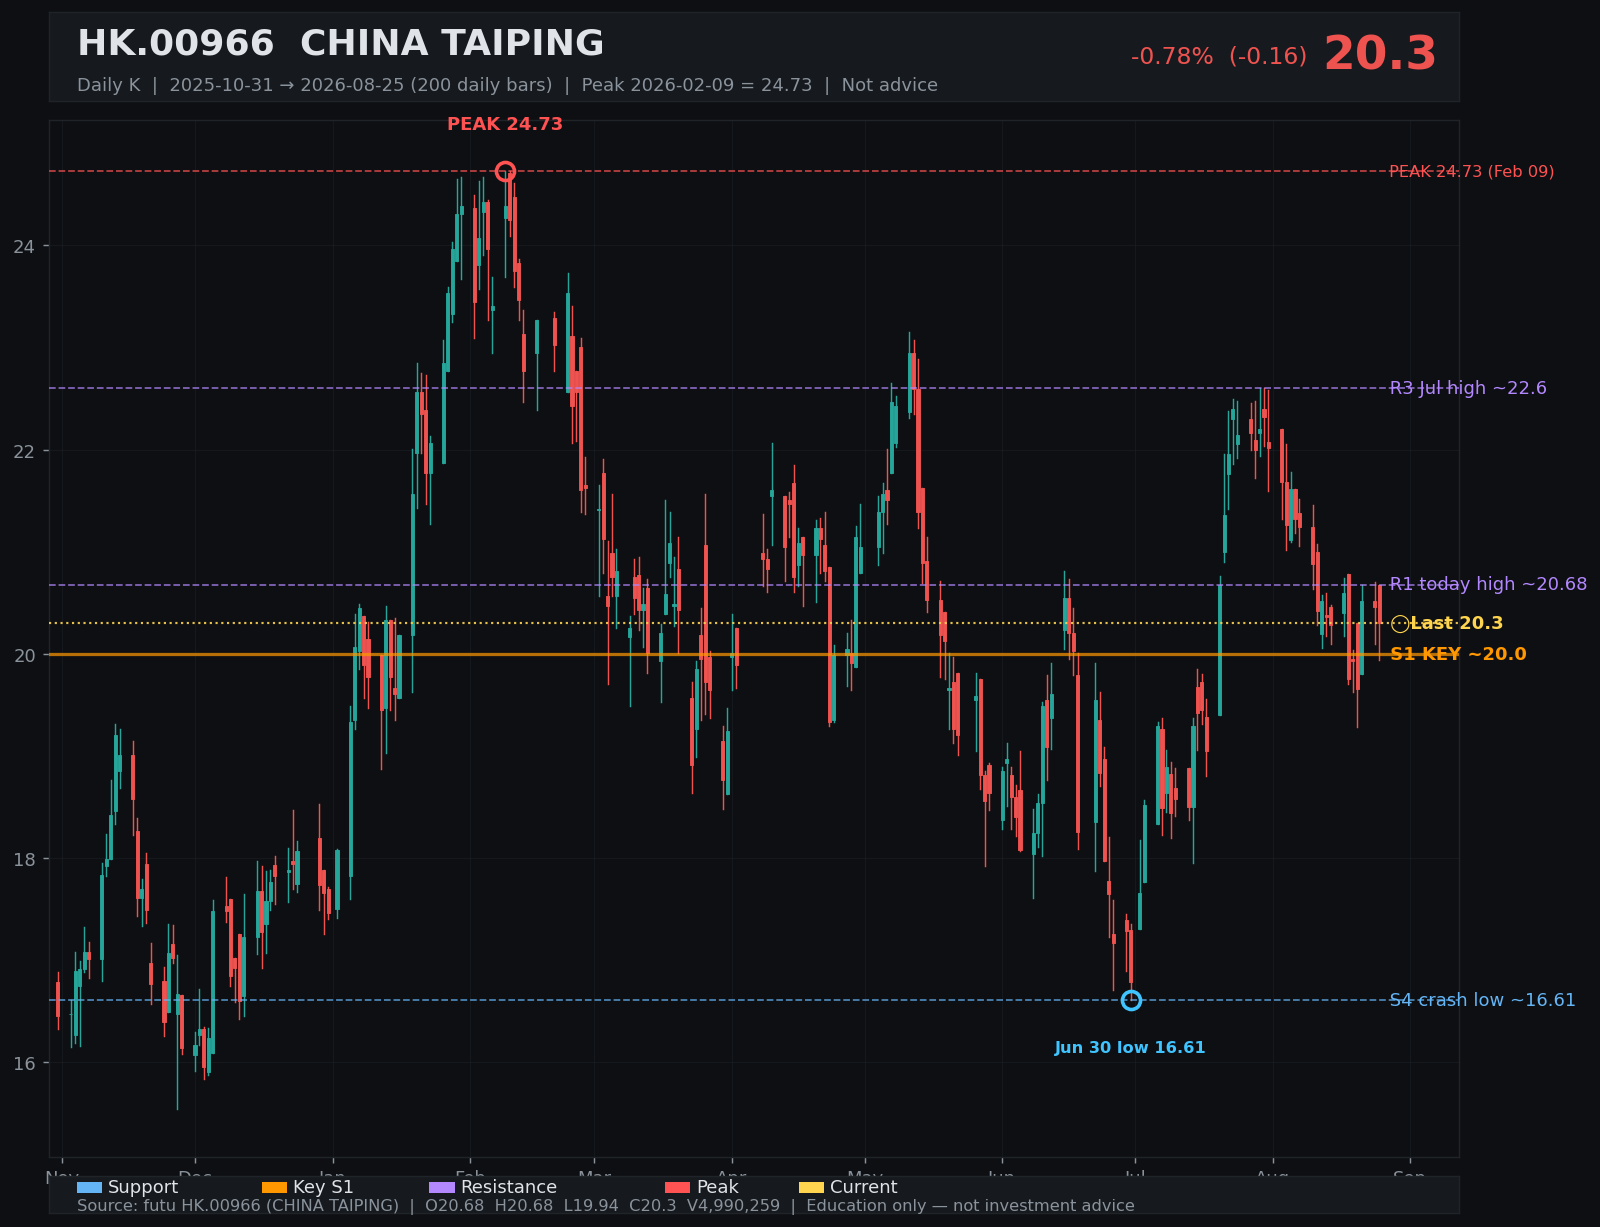Select the Daily K label in the subtitle
The image size is (1600, 1227).
click(x=109, y=85)
